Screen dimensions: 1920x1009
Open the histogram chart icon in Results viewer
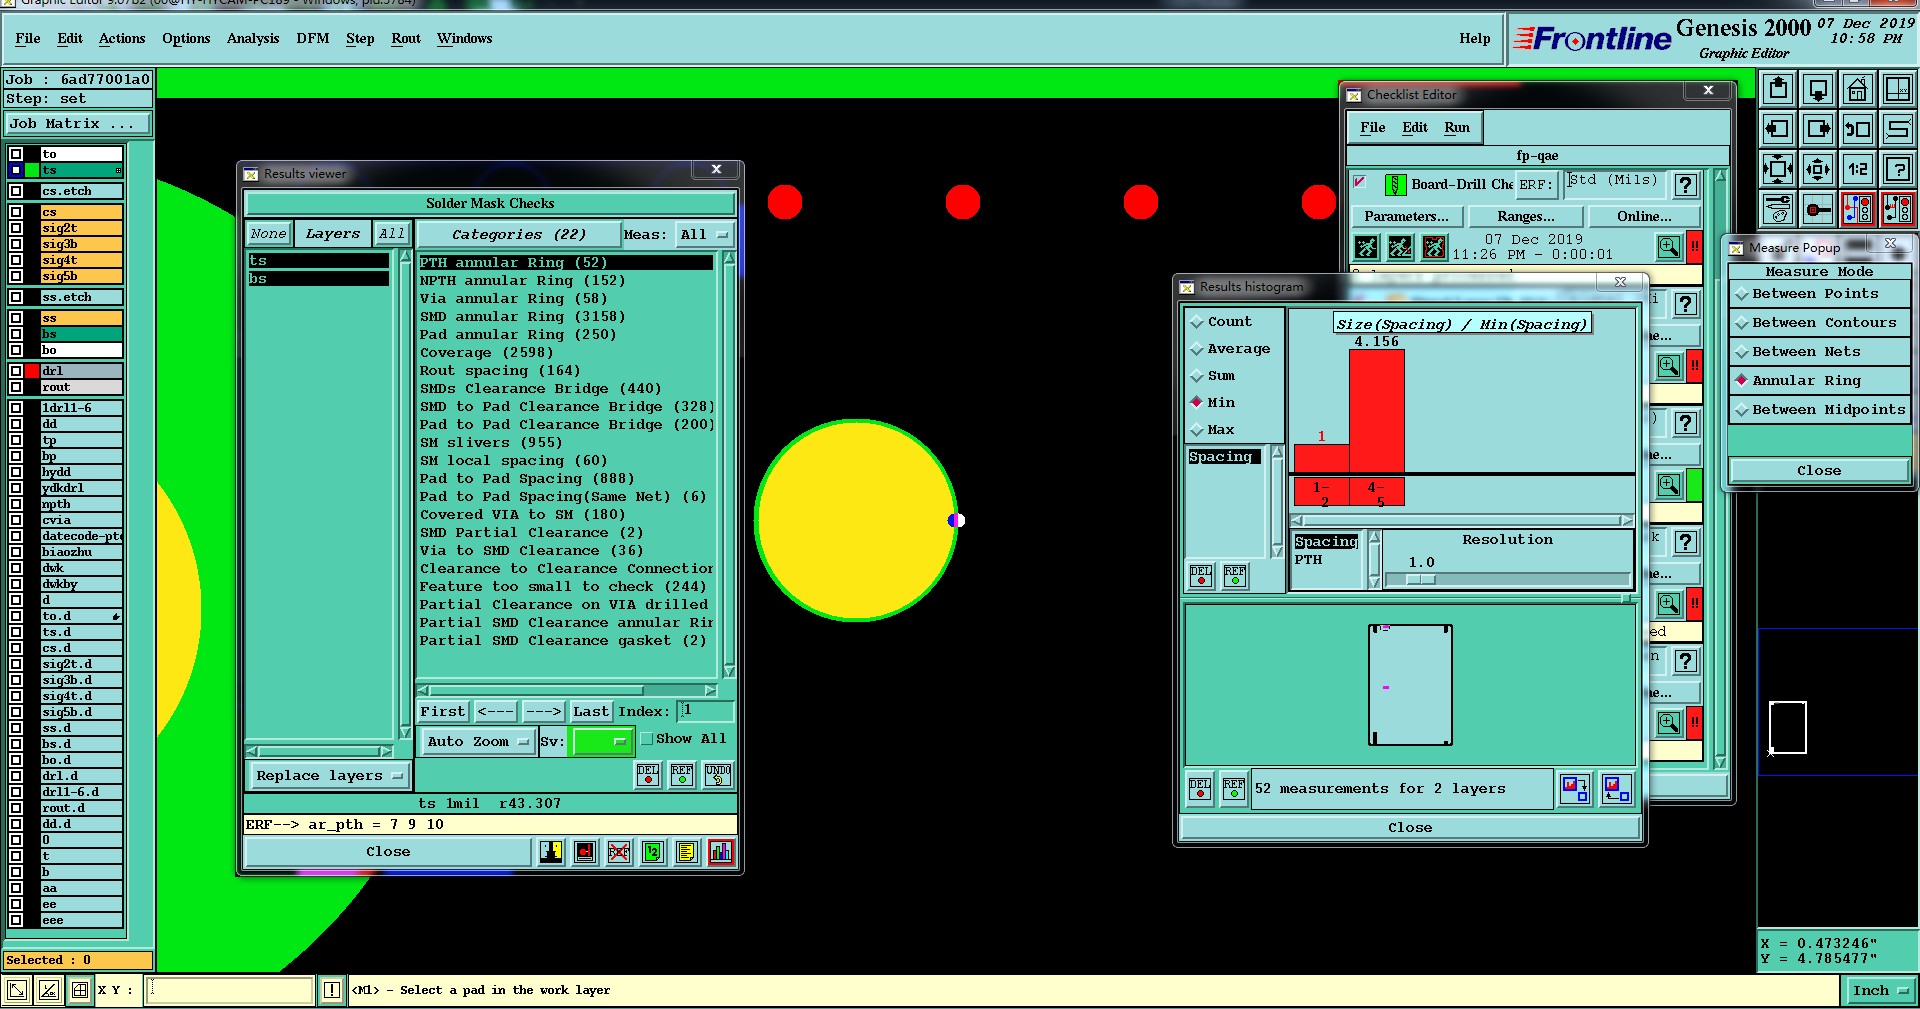click(x=721, y=852)
